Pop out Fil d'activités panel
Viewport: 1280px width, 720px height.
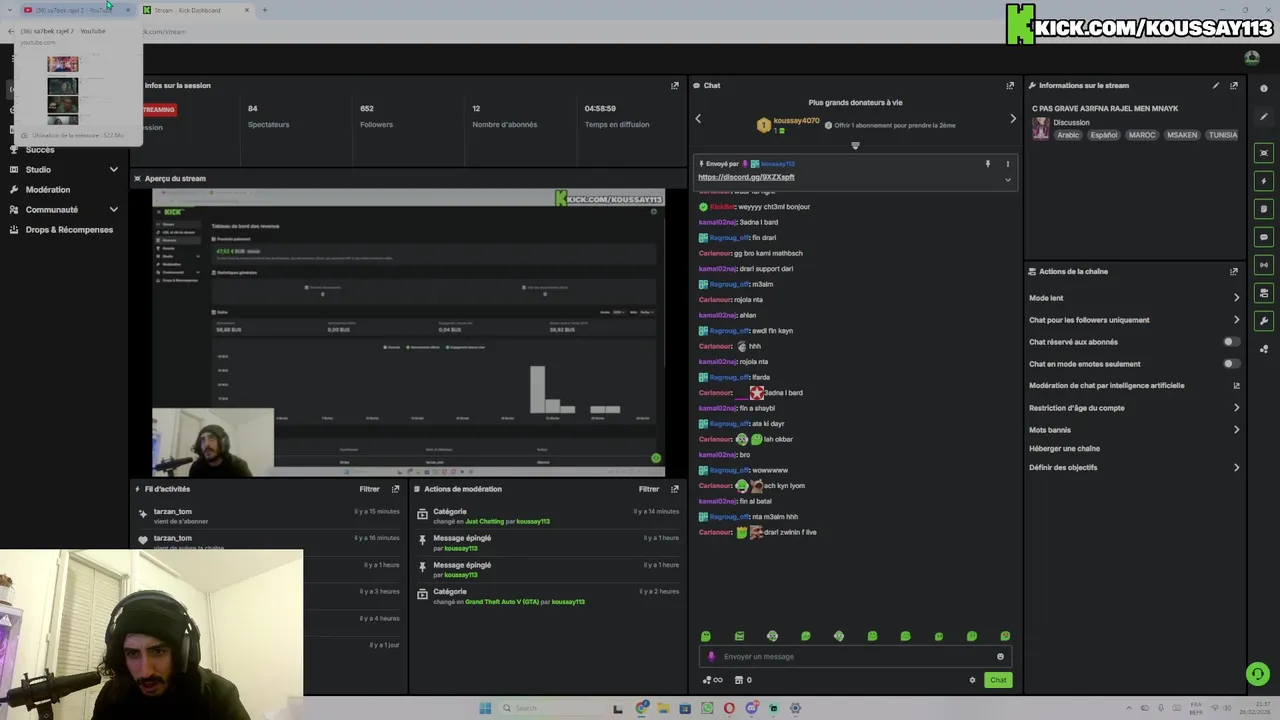coord(396,489)
